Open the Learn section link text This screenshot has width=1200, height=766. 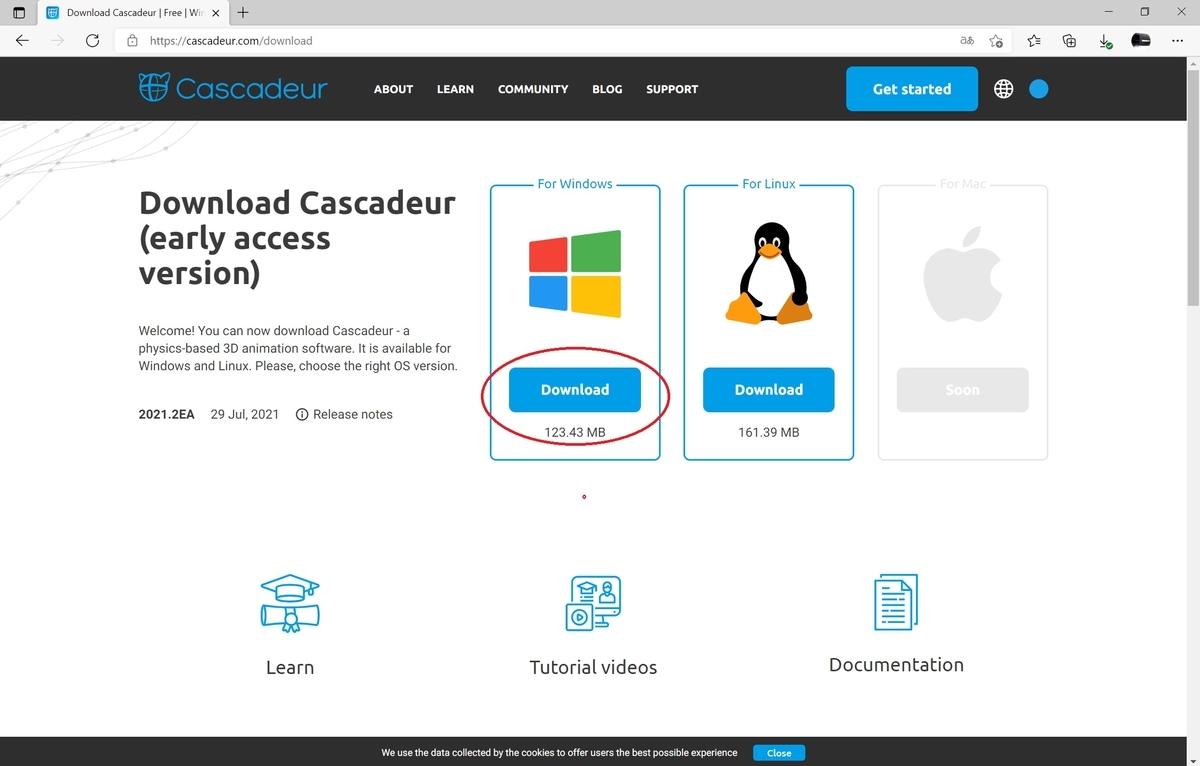(x=290, y=668)
